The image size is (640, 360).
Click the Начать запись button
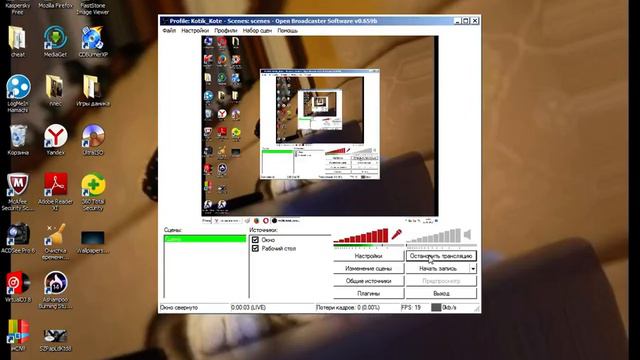438,269
